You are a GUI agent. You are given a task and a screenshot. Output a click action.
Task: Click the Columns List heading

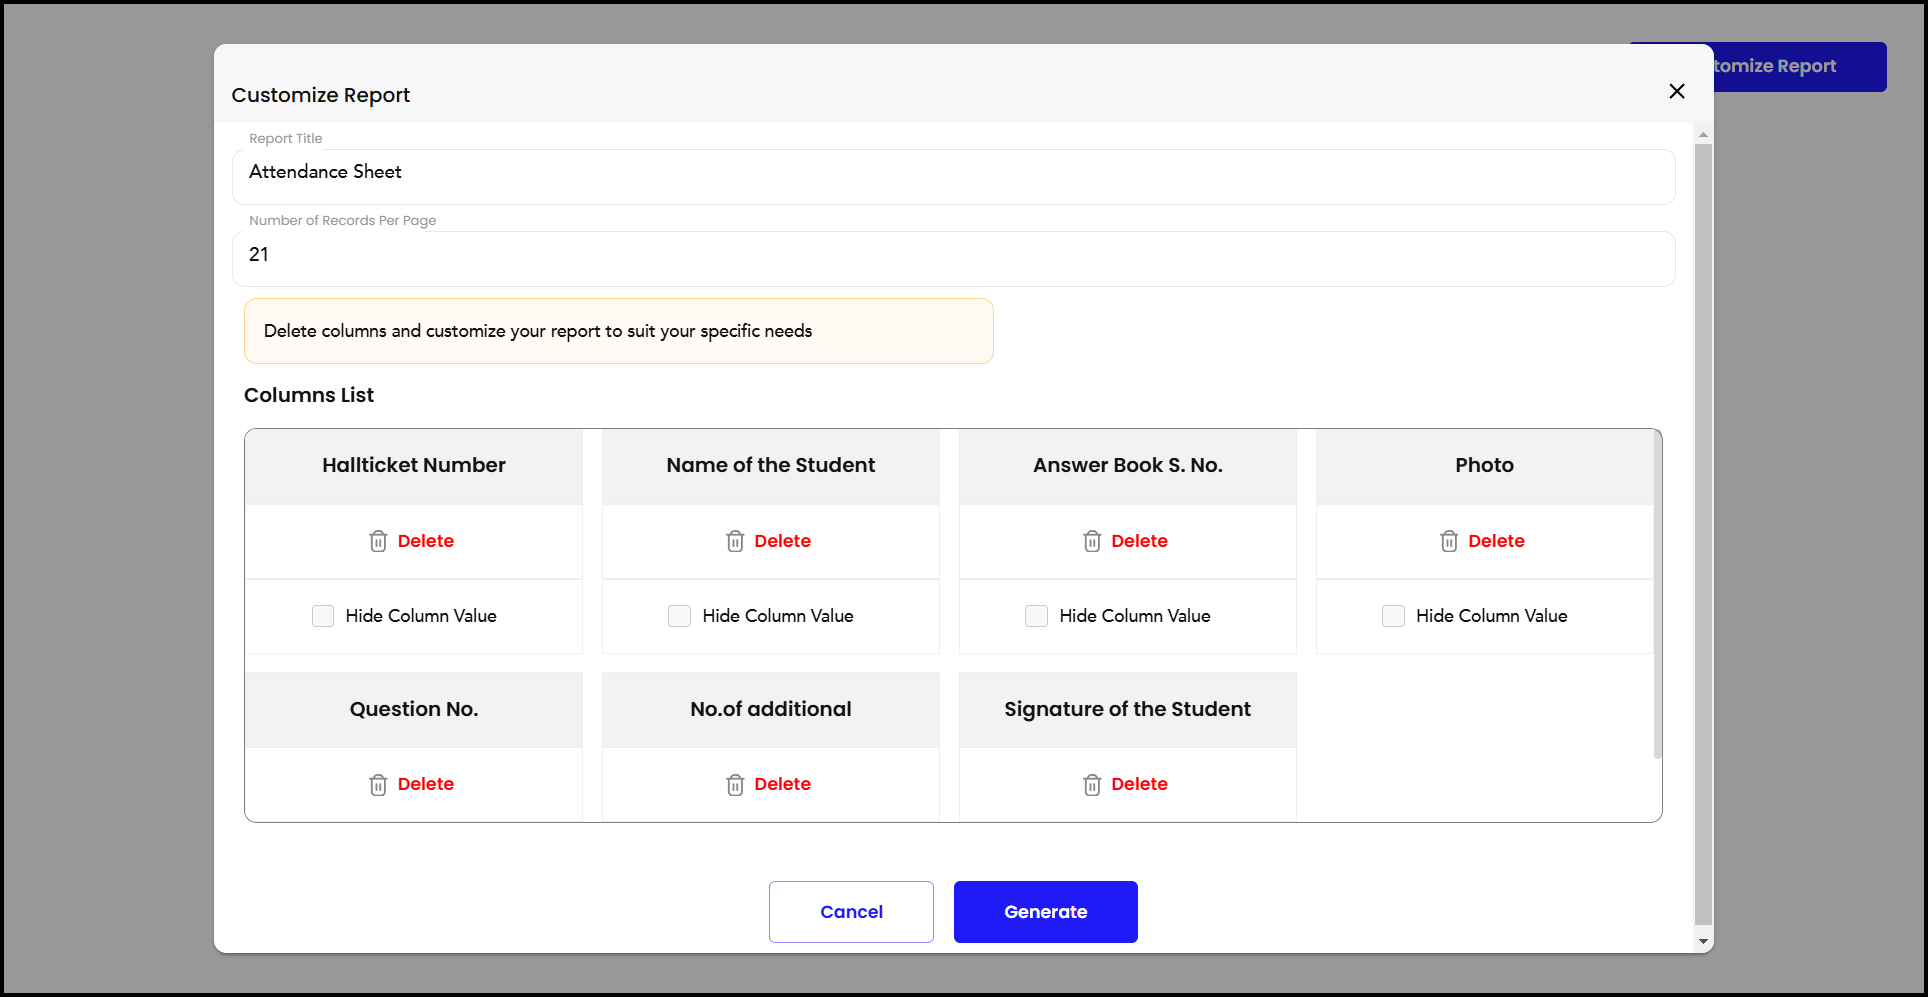pyautogui.click(x=309, y=395)
